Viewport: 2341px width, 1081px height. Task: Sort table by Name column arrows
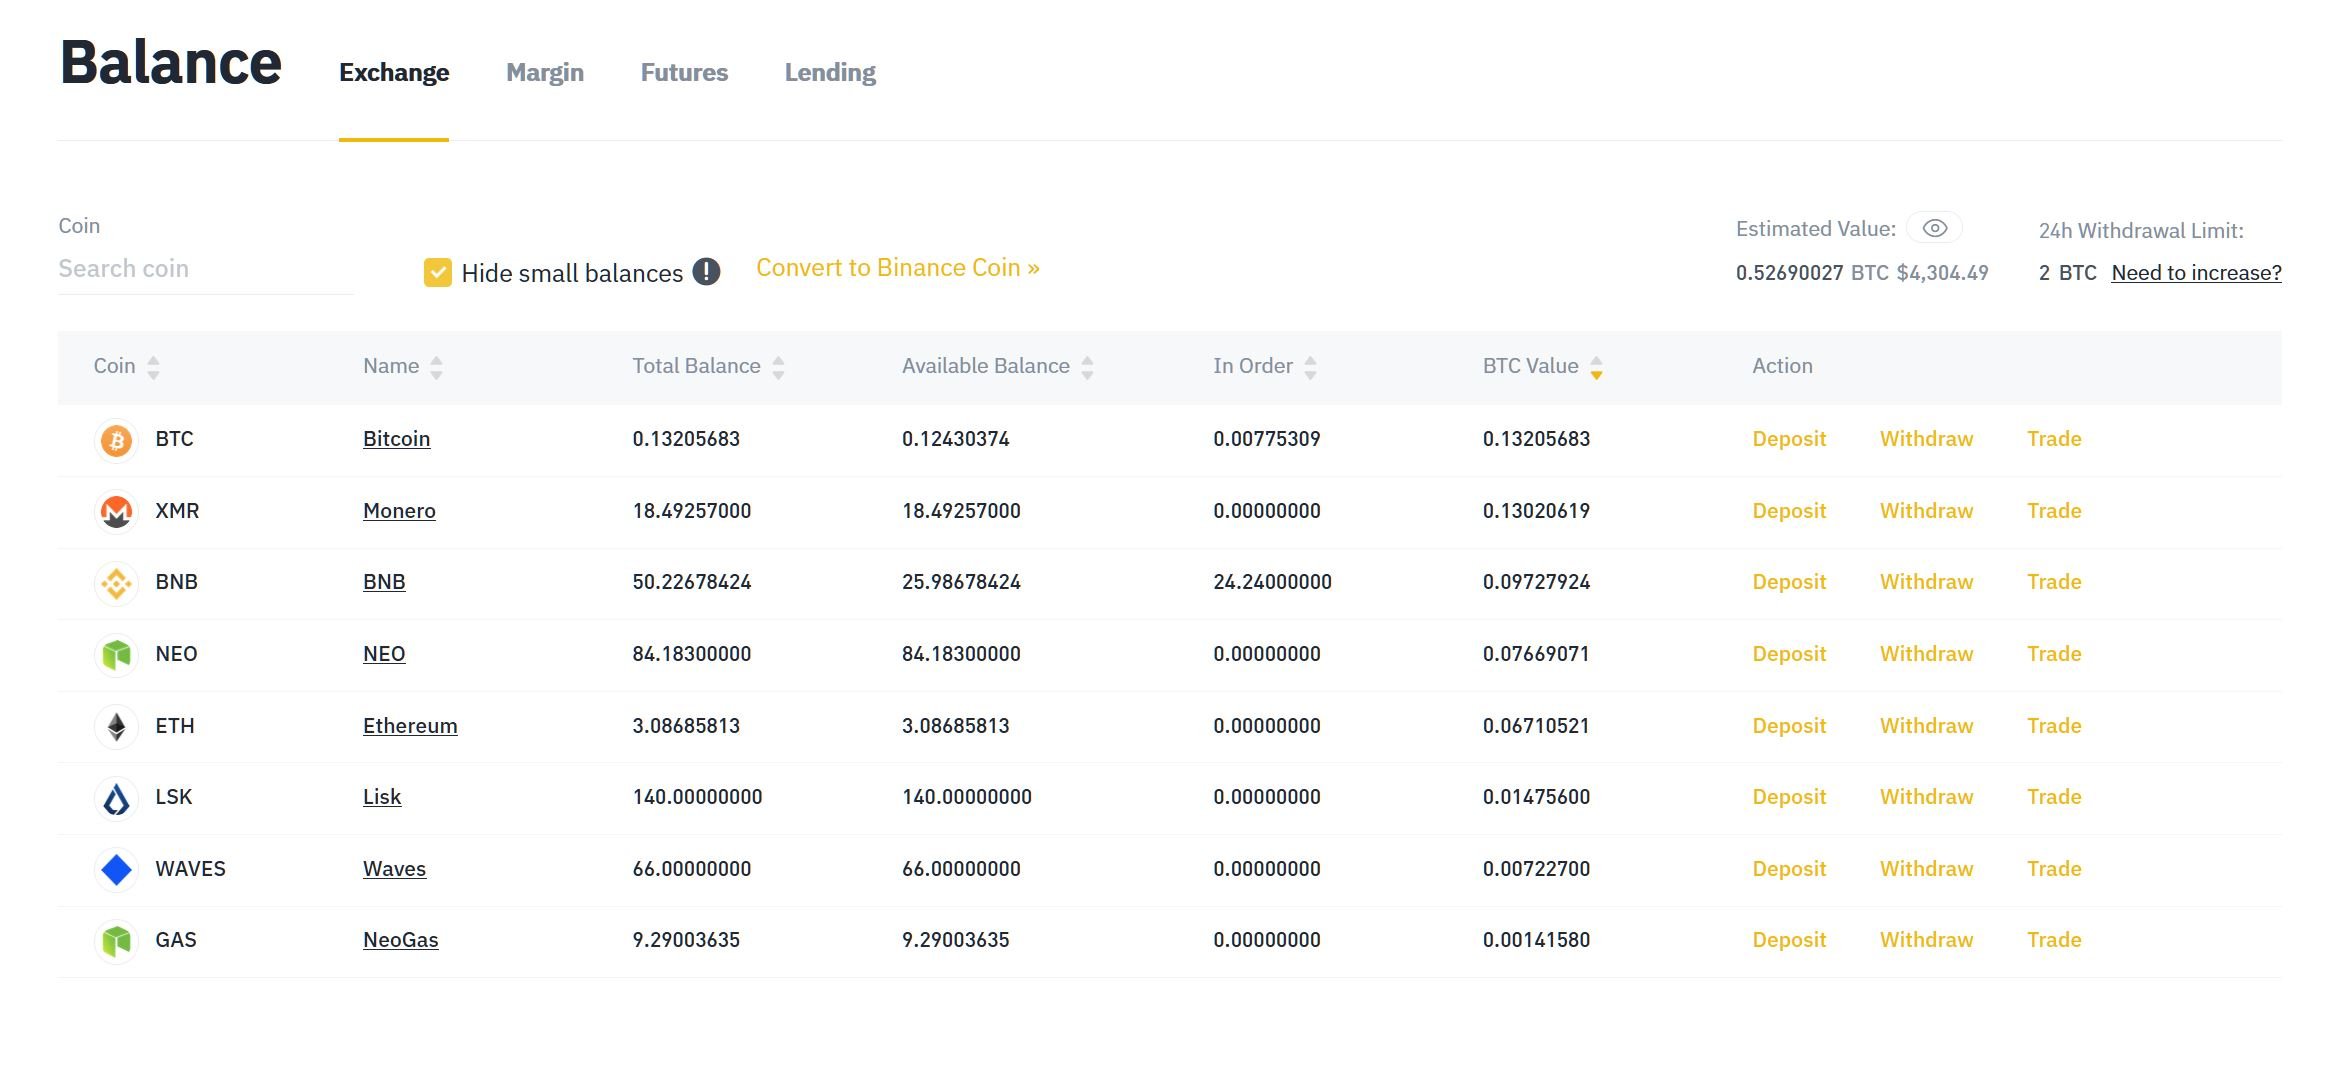(436, 367)
